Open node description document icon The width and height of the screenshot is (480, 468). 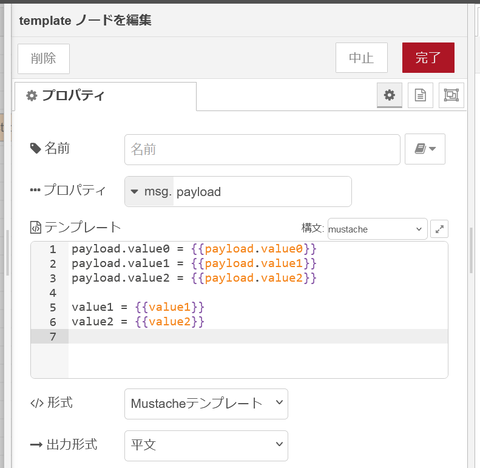420,95
